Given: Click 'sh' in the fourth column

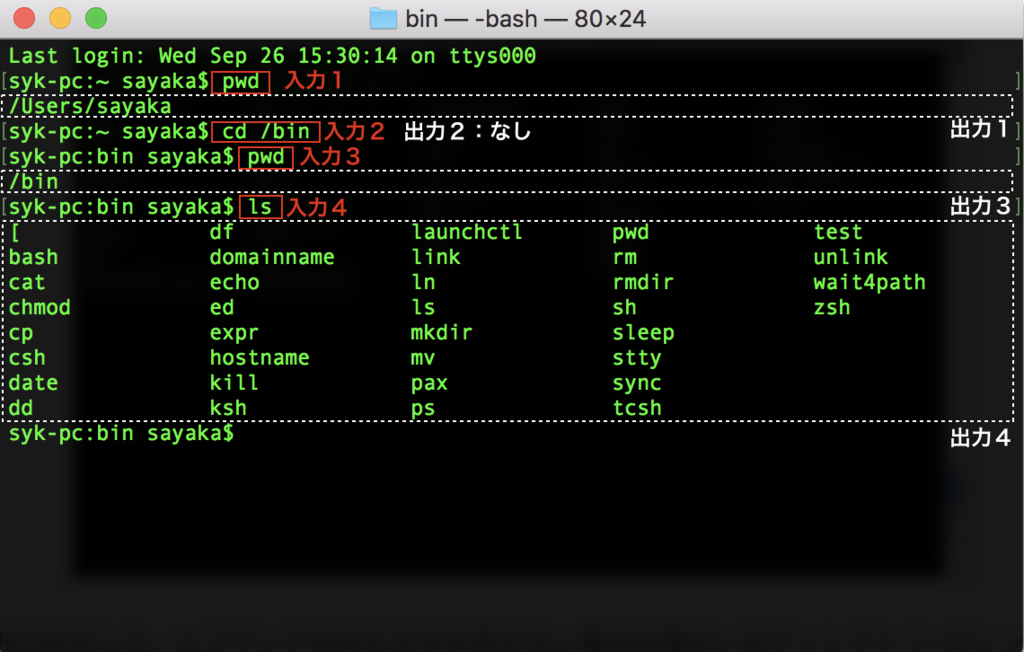Looking at the screenshot, I should (624, 308).
